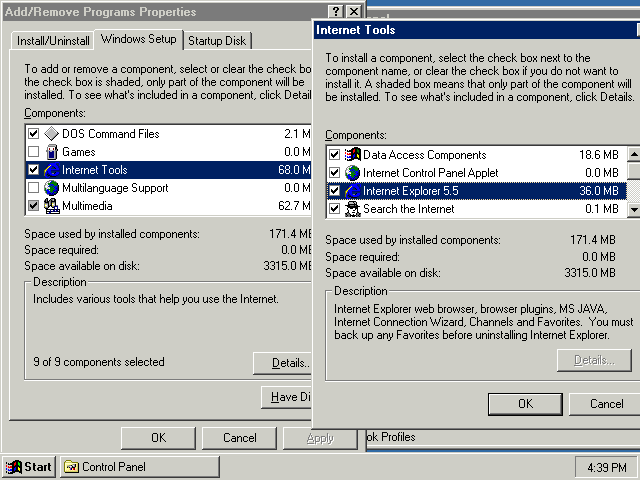Viewport: 640px width, 480px height.
Task: Click Details button in Windows Setup tab
Action: (x=282, y=363)
